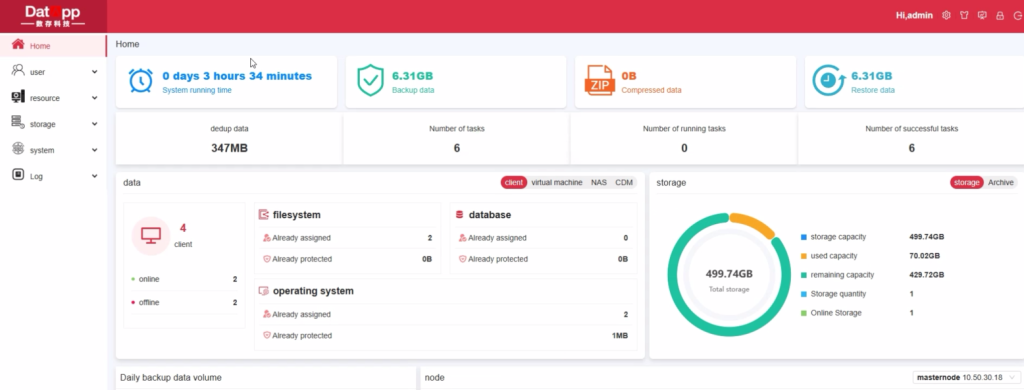Click the monitor screen icon in header

pos(982,16)
